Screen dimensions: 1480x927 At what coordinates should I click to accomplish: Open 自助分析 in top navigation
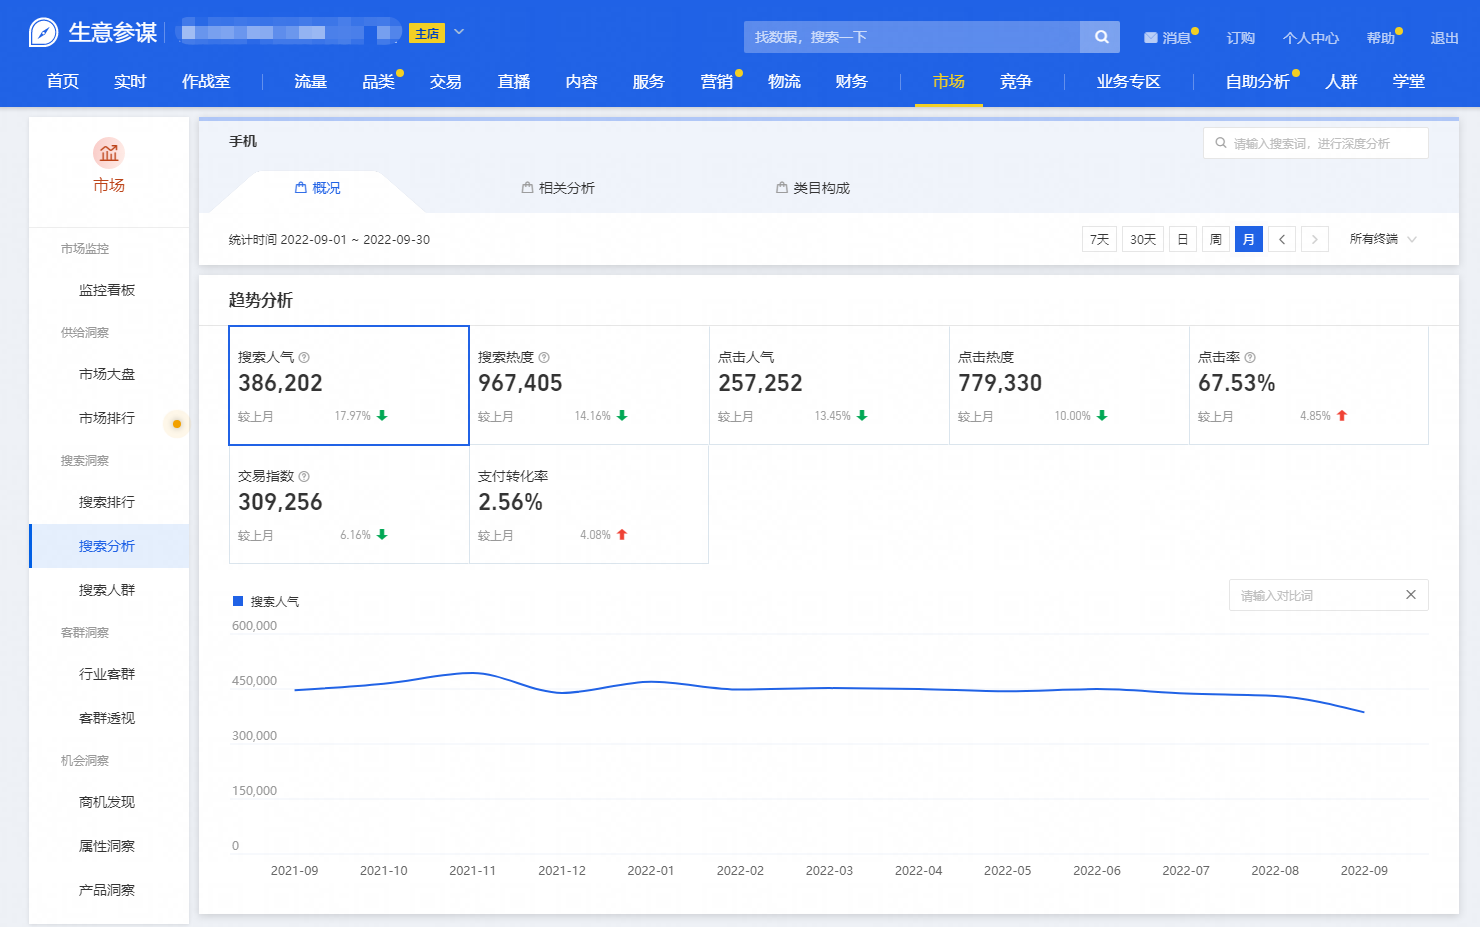pos(1258,82)
